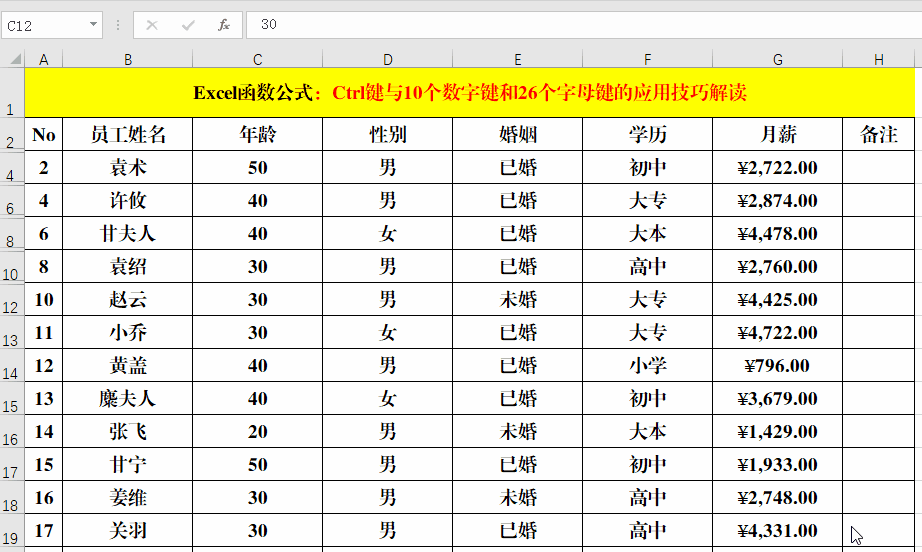Image resolution: width=922 pixels, height=552 pixels.
Task: Select the cell with name 张飞
Action: click(x=128, y=431)
